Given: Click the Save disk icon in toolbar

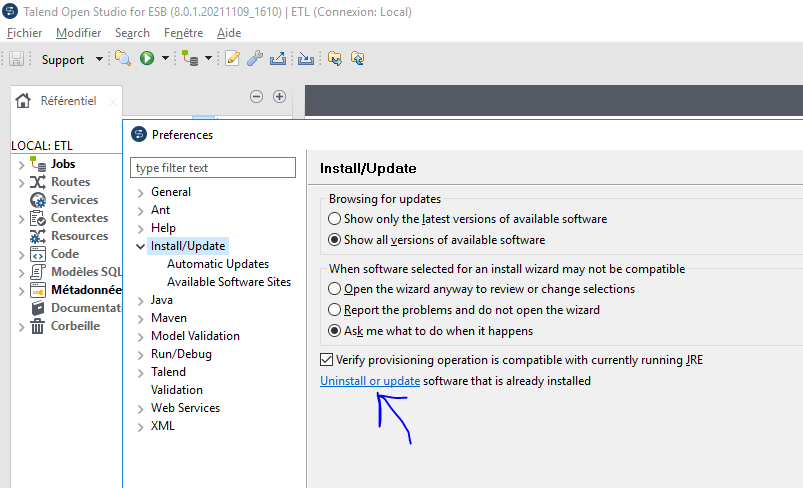Looking at the screenshot, I should coord(16,59).
